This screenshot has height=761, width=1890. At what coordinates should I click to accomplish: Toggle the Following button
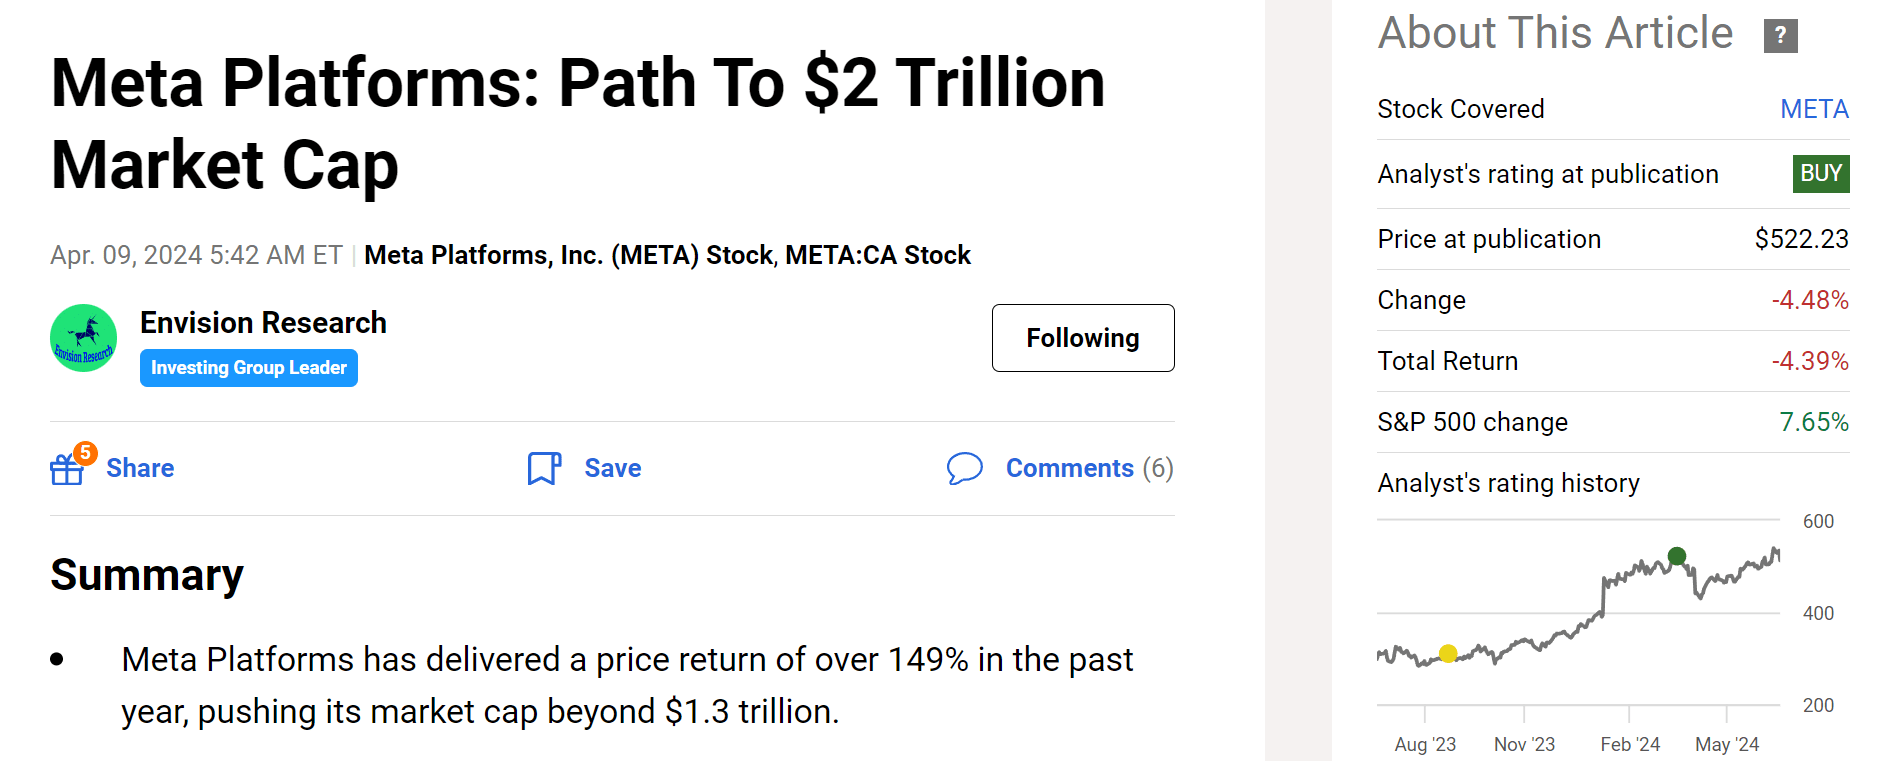point(1083,338)
